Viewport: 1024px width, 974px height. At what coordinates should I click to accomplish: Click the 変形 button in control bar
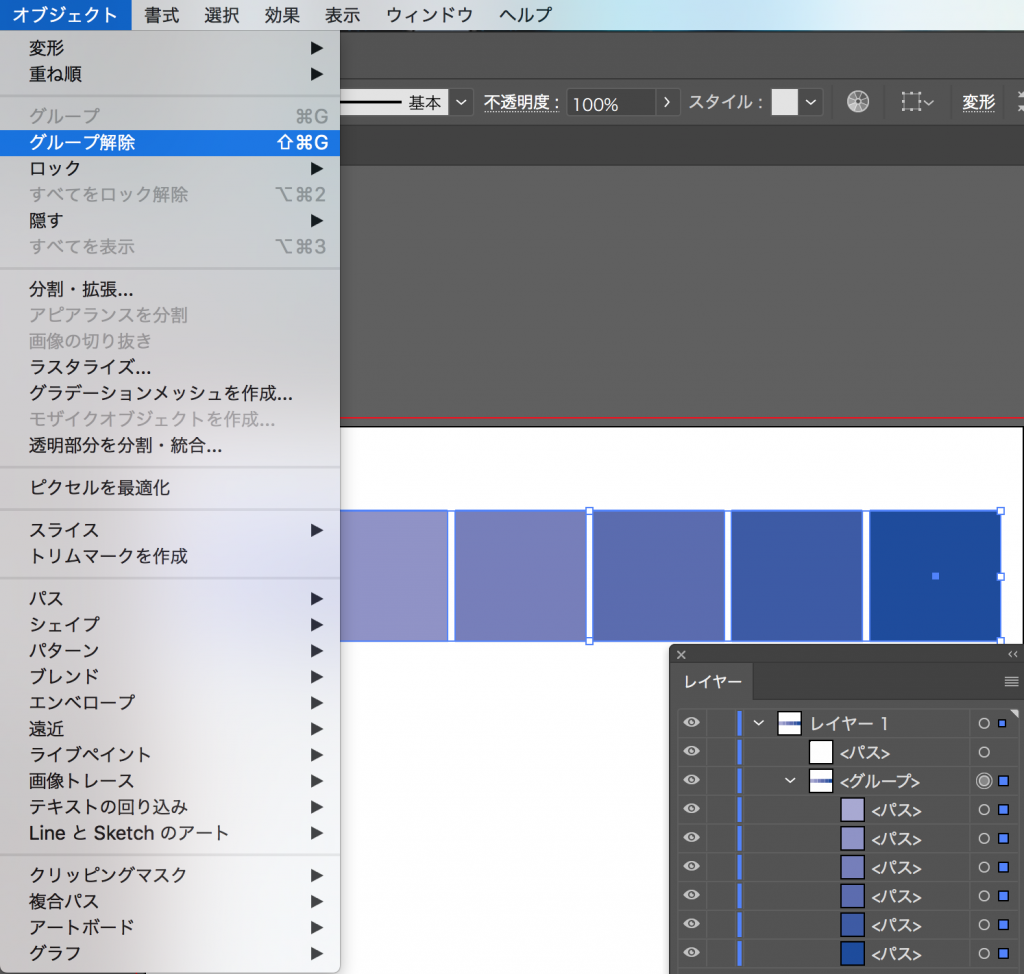coord(978,102)
